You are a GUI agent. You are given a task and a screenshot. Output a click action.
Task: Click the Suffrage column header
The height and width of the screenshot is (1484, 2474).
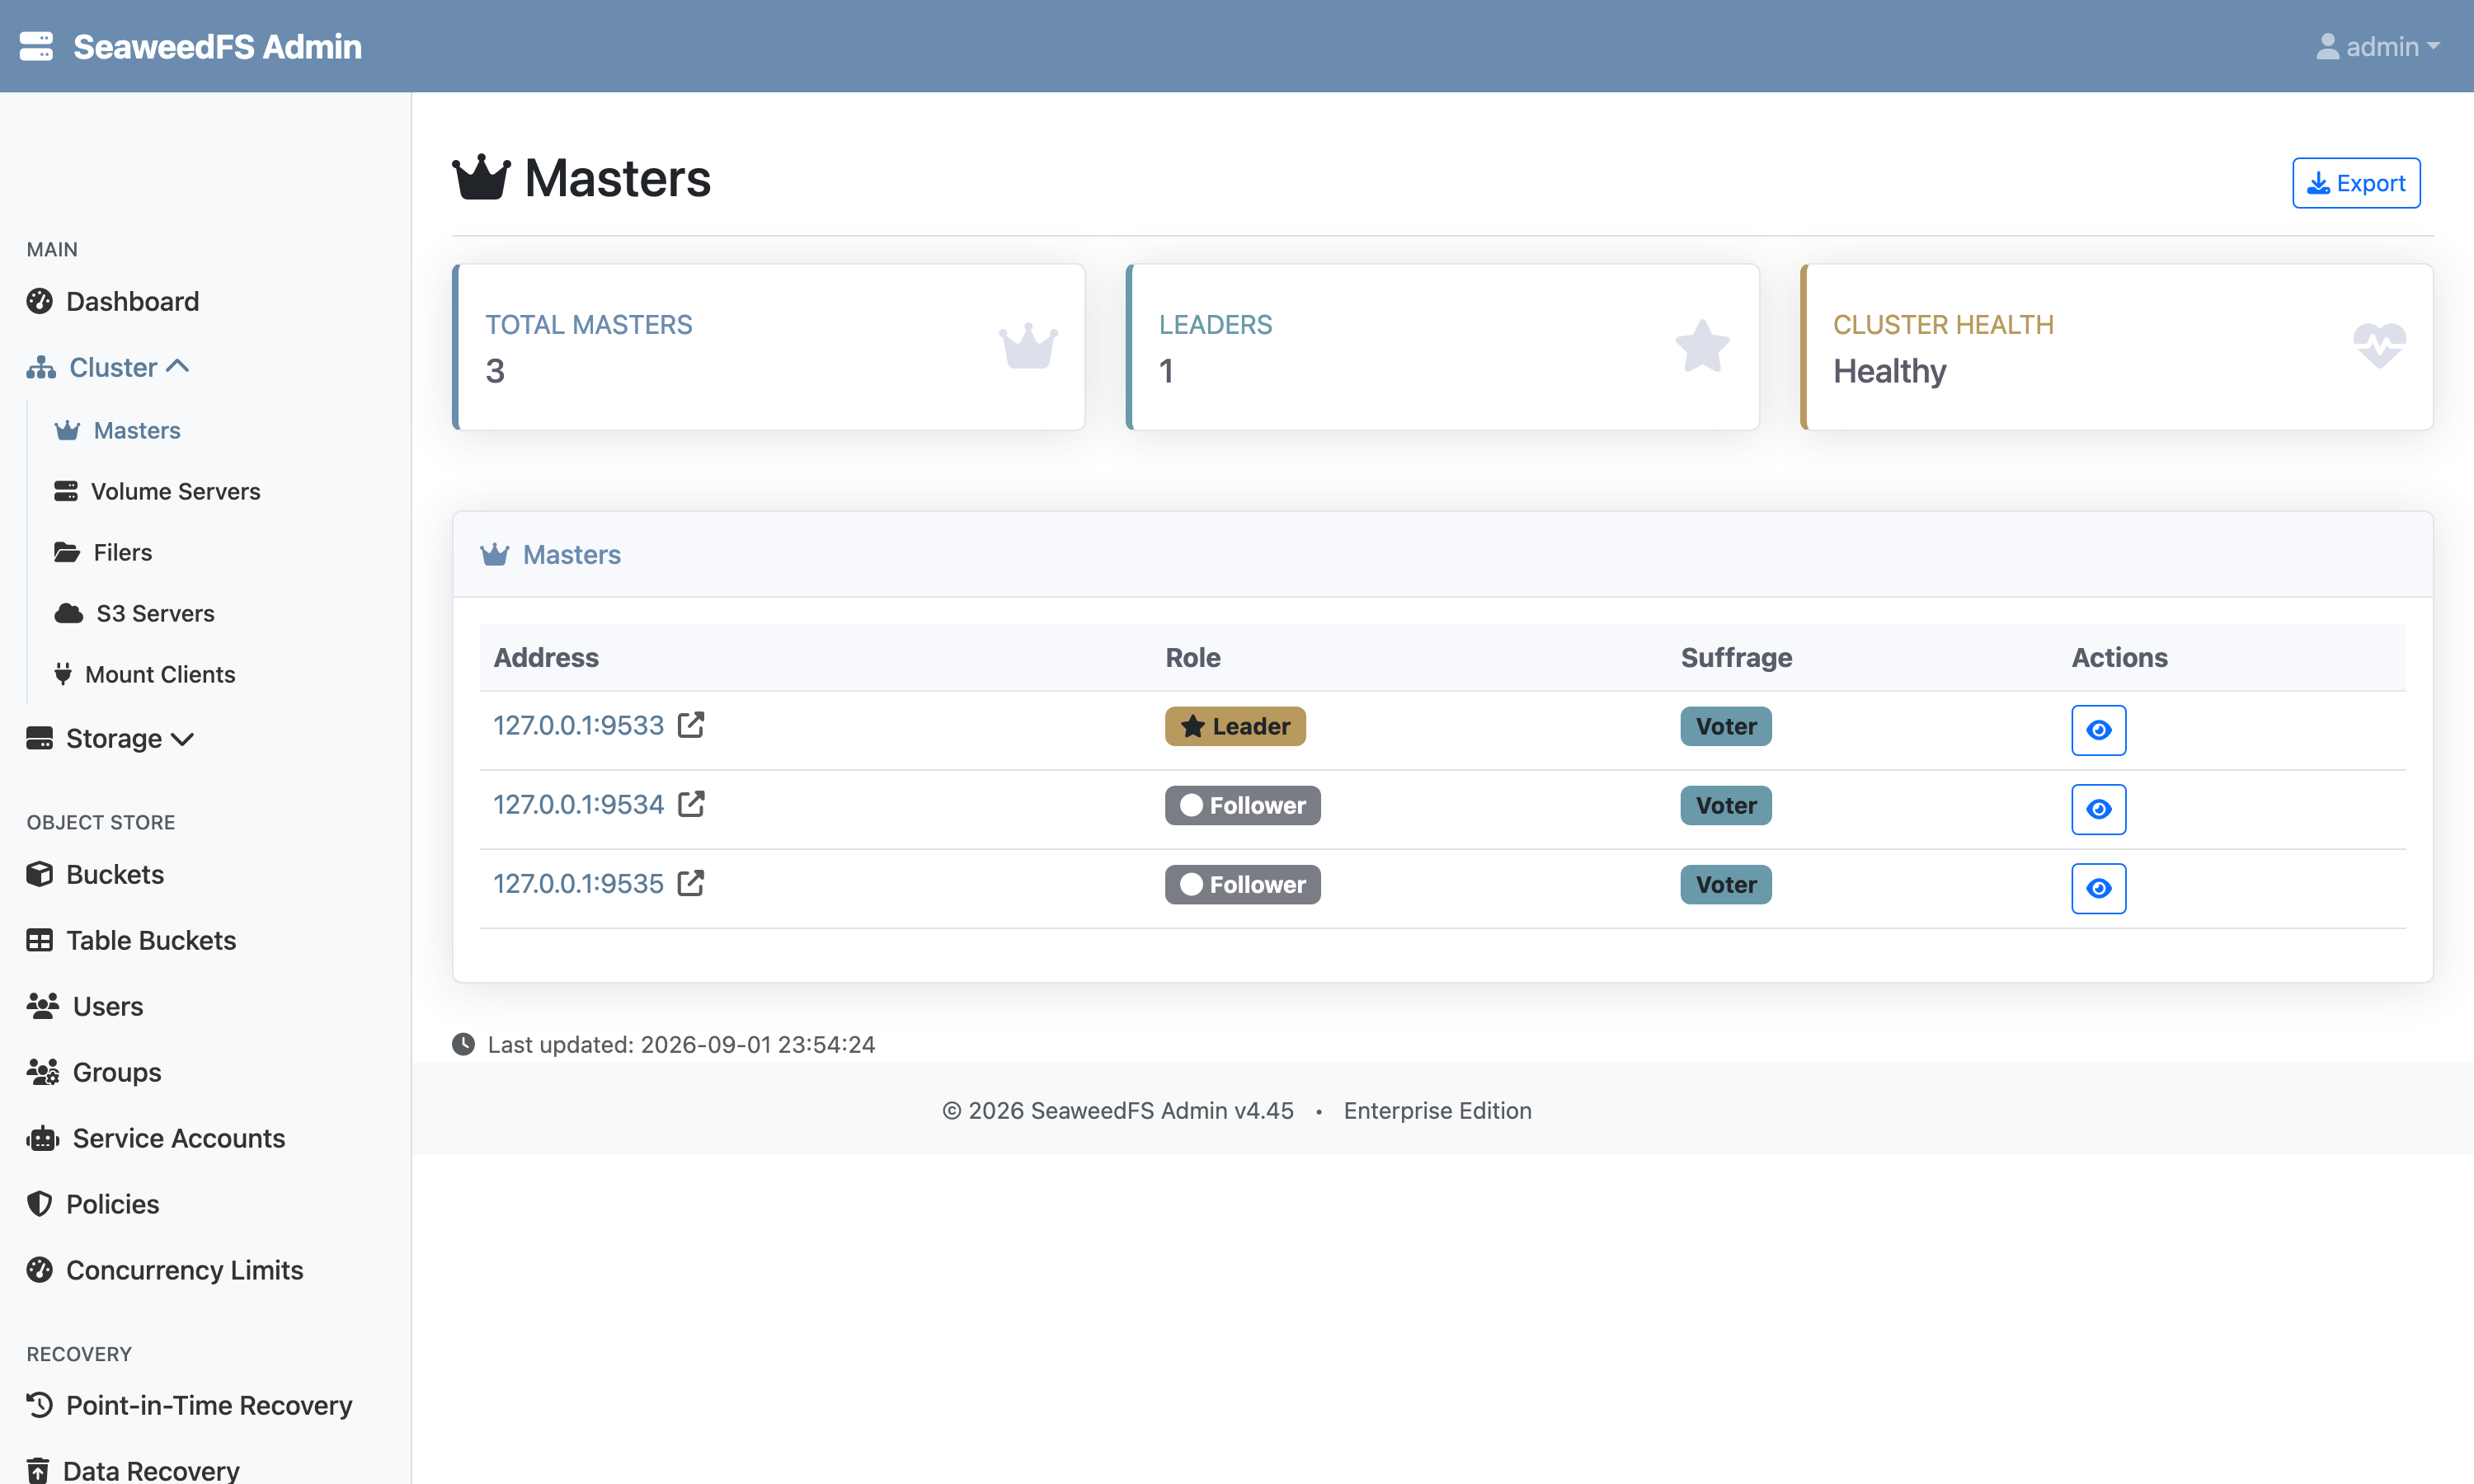(x=1736, y=657)
